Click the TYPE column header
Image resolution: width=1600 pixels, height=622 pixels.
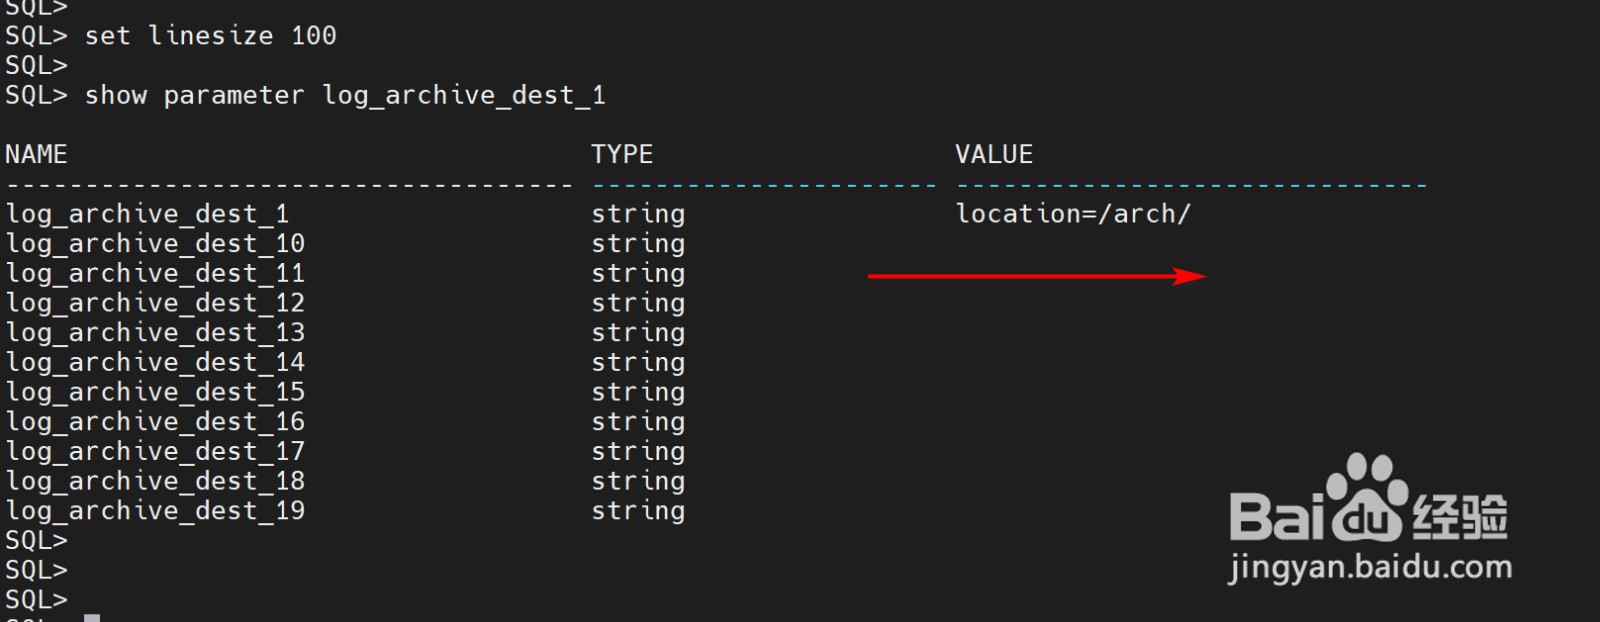(x=621, y=155)
